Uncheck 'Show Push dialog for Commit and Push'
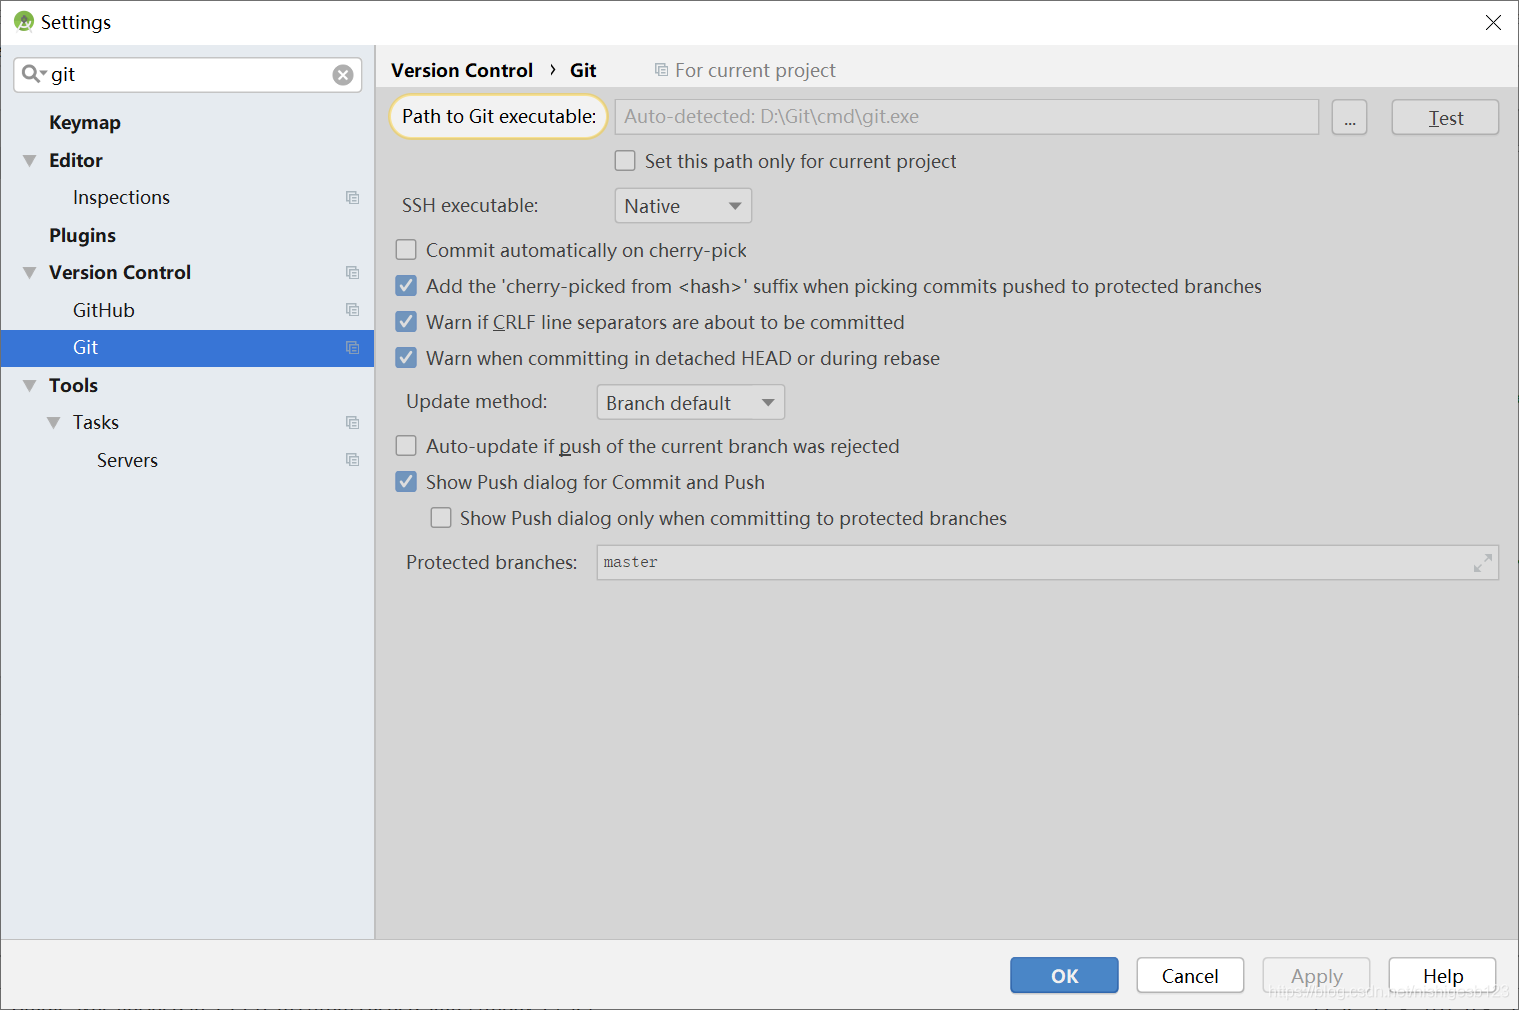This screenshot has height=1010, width=1519. point(406,482)
